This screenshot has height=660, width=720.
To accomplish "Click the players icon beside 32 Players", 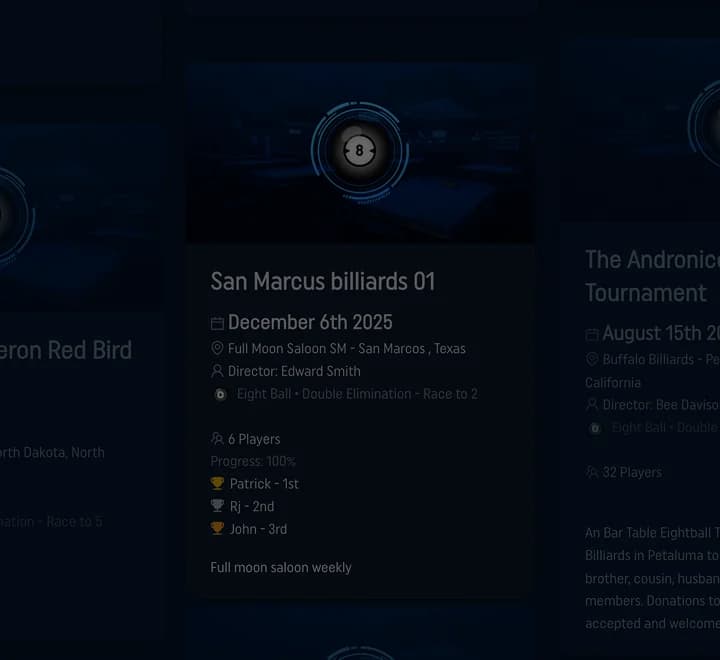I will (592, 472).
